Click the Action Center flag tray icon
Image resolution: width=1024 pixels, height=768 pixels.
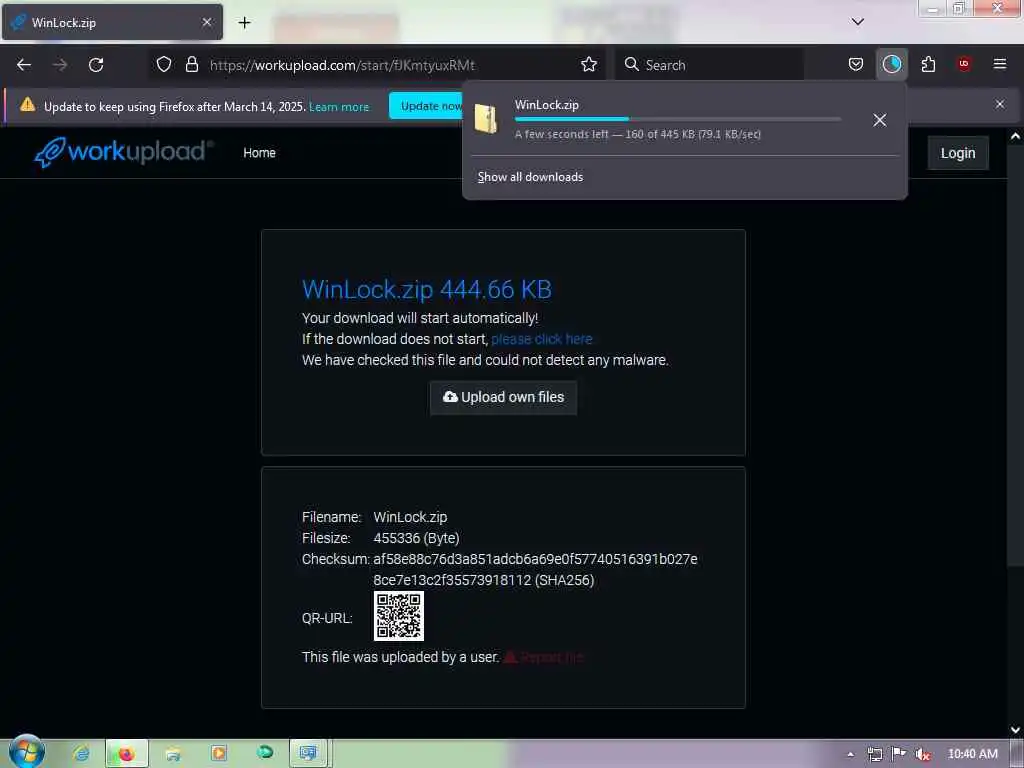tap(899, 754)
